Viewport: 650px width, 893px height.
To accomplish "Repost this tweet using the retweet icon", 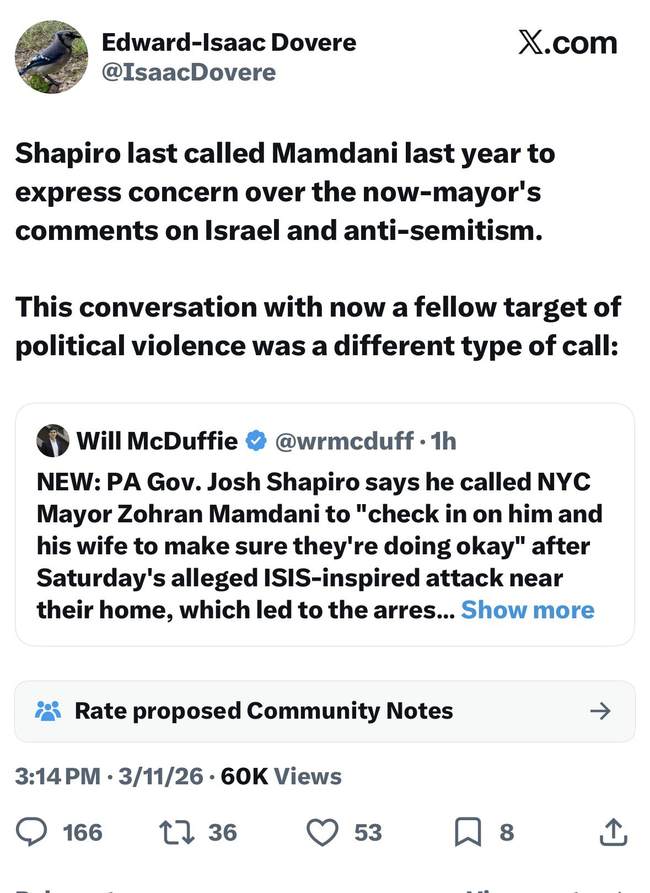I will (x=174, y=831).
